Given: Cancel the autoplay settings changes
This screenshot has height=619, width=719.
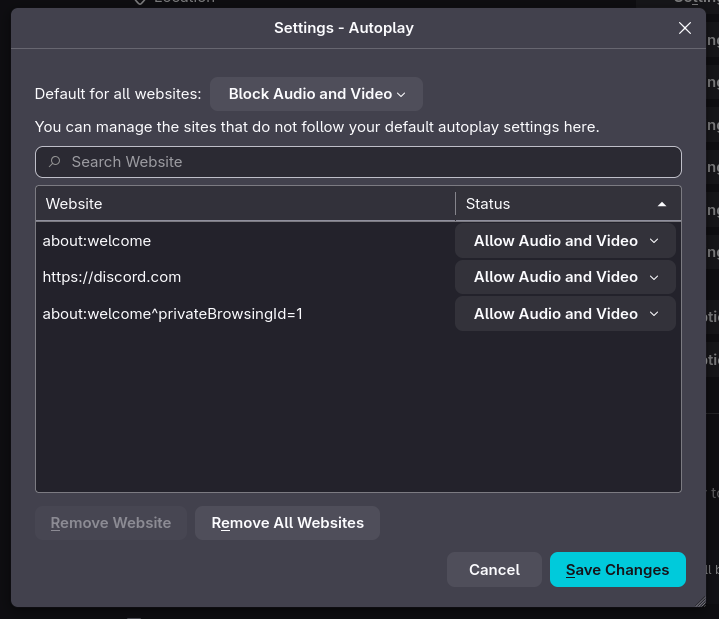Looking at the screenshot, I should [494, 570].
